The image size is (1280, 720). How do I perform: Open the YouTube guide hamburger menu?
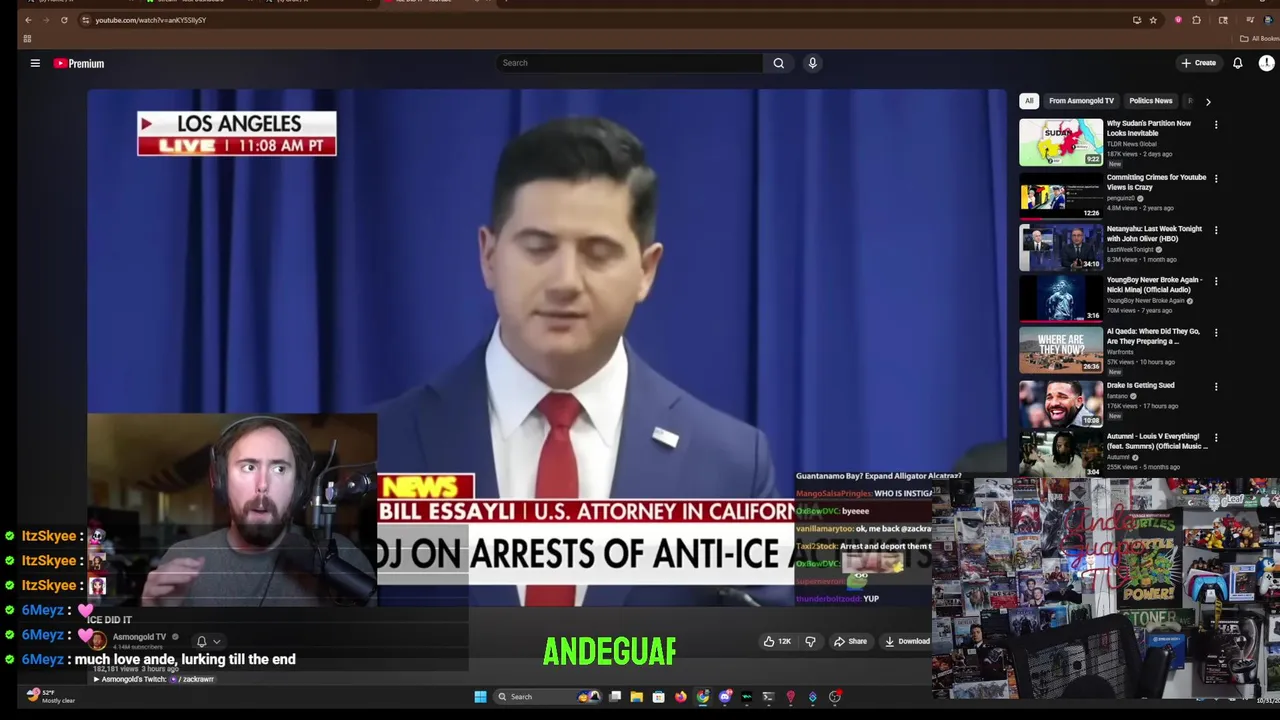(35, 63)
